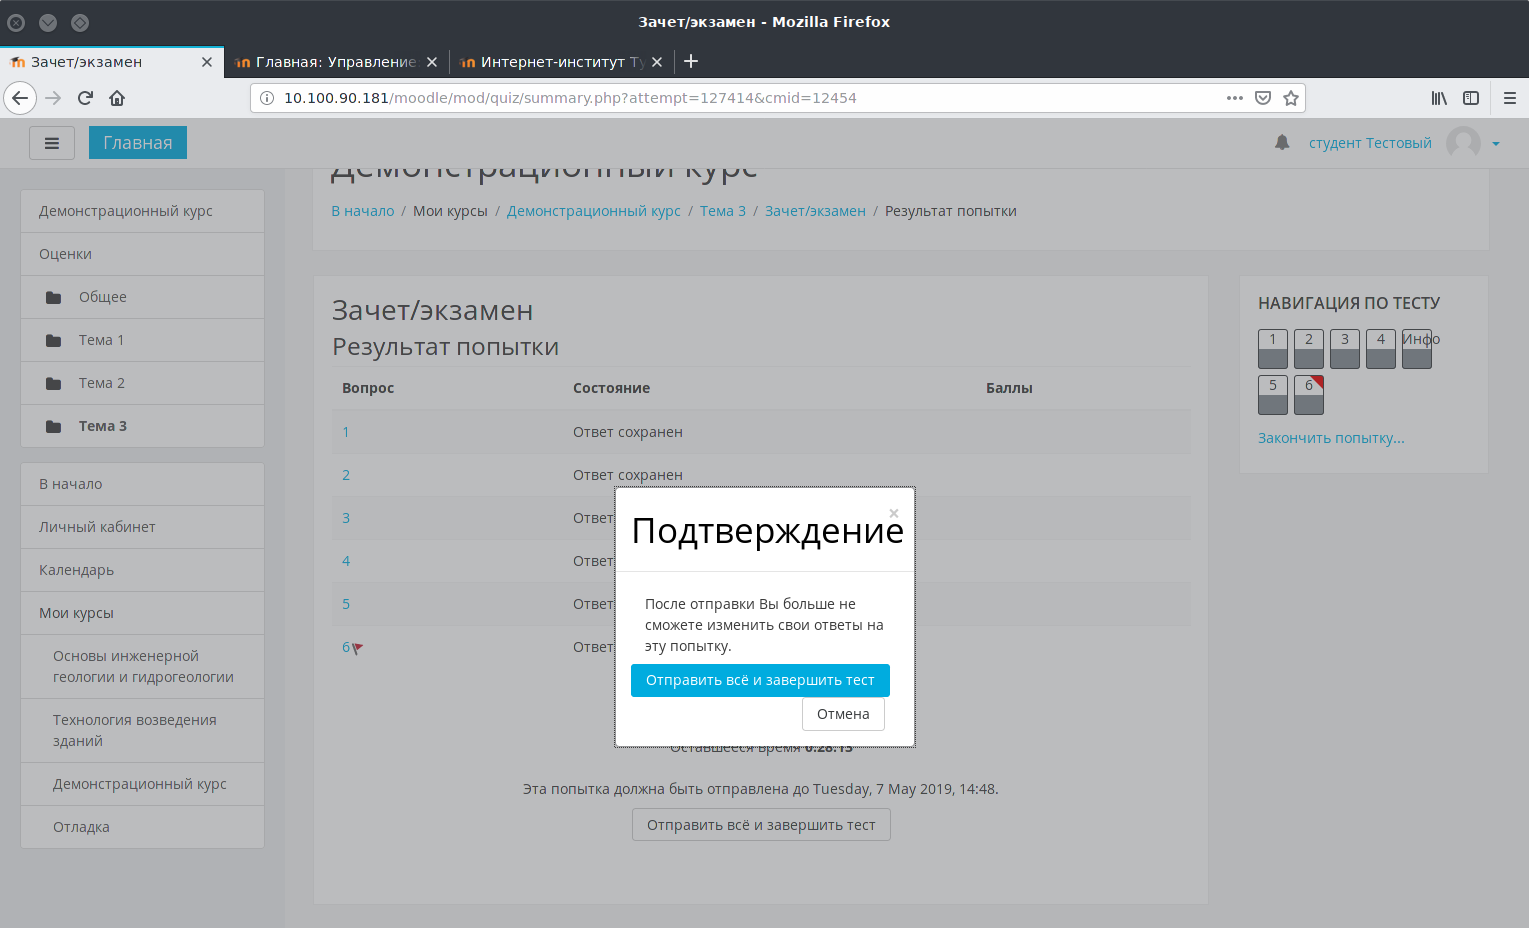Open Закончить попытку link

pos(1331,438)
